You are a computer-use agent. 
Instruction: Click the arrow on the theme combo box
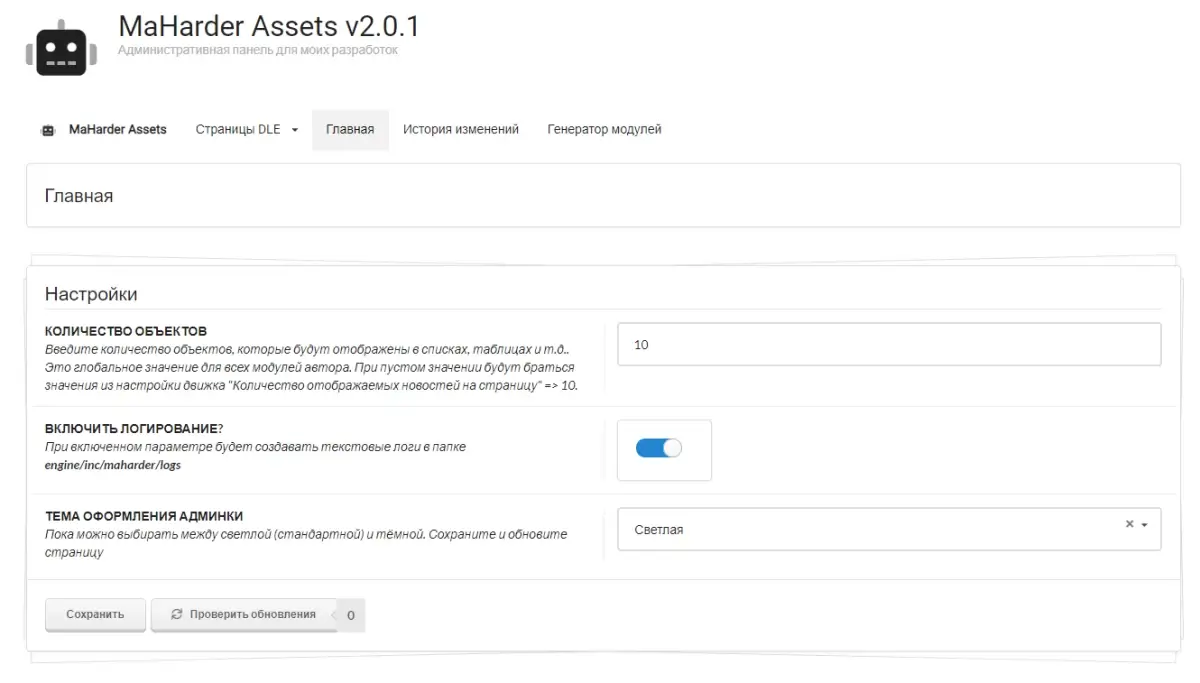(x=1144, y=525)
